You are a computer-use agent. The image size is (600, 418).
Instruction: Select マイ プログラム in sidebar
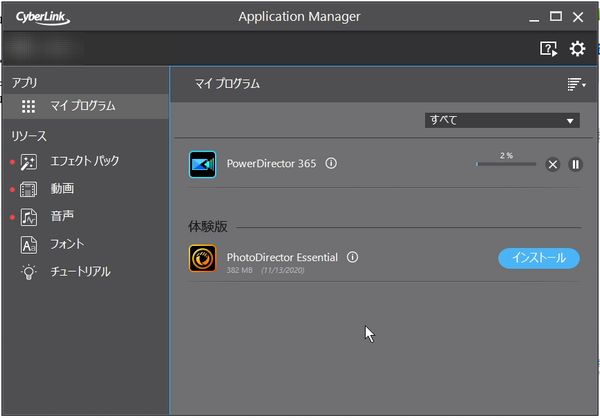click(86, 106)
